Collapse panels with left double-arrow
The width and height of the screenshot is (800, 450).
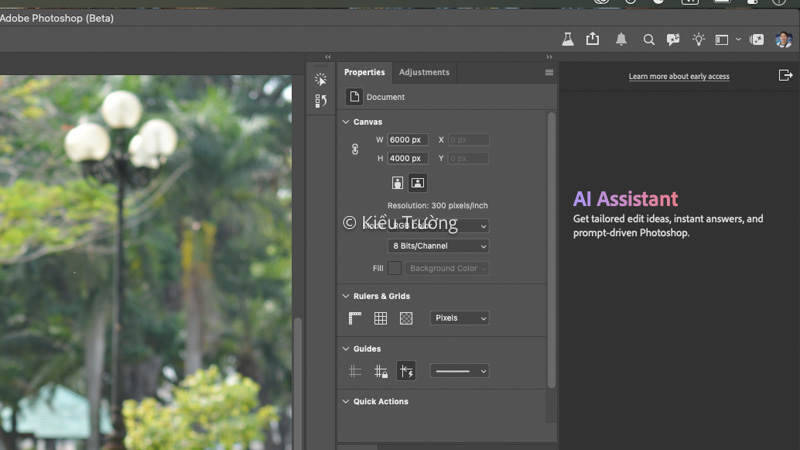[328, 57]
